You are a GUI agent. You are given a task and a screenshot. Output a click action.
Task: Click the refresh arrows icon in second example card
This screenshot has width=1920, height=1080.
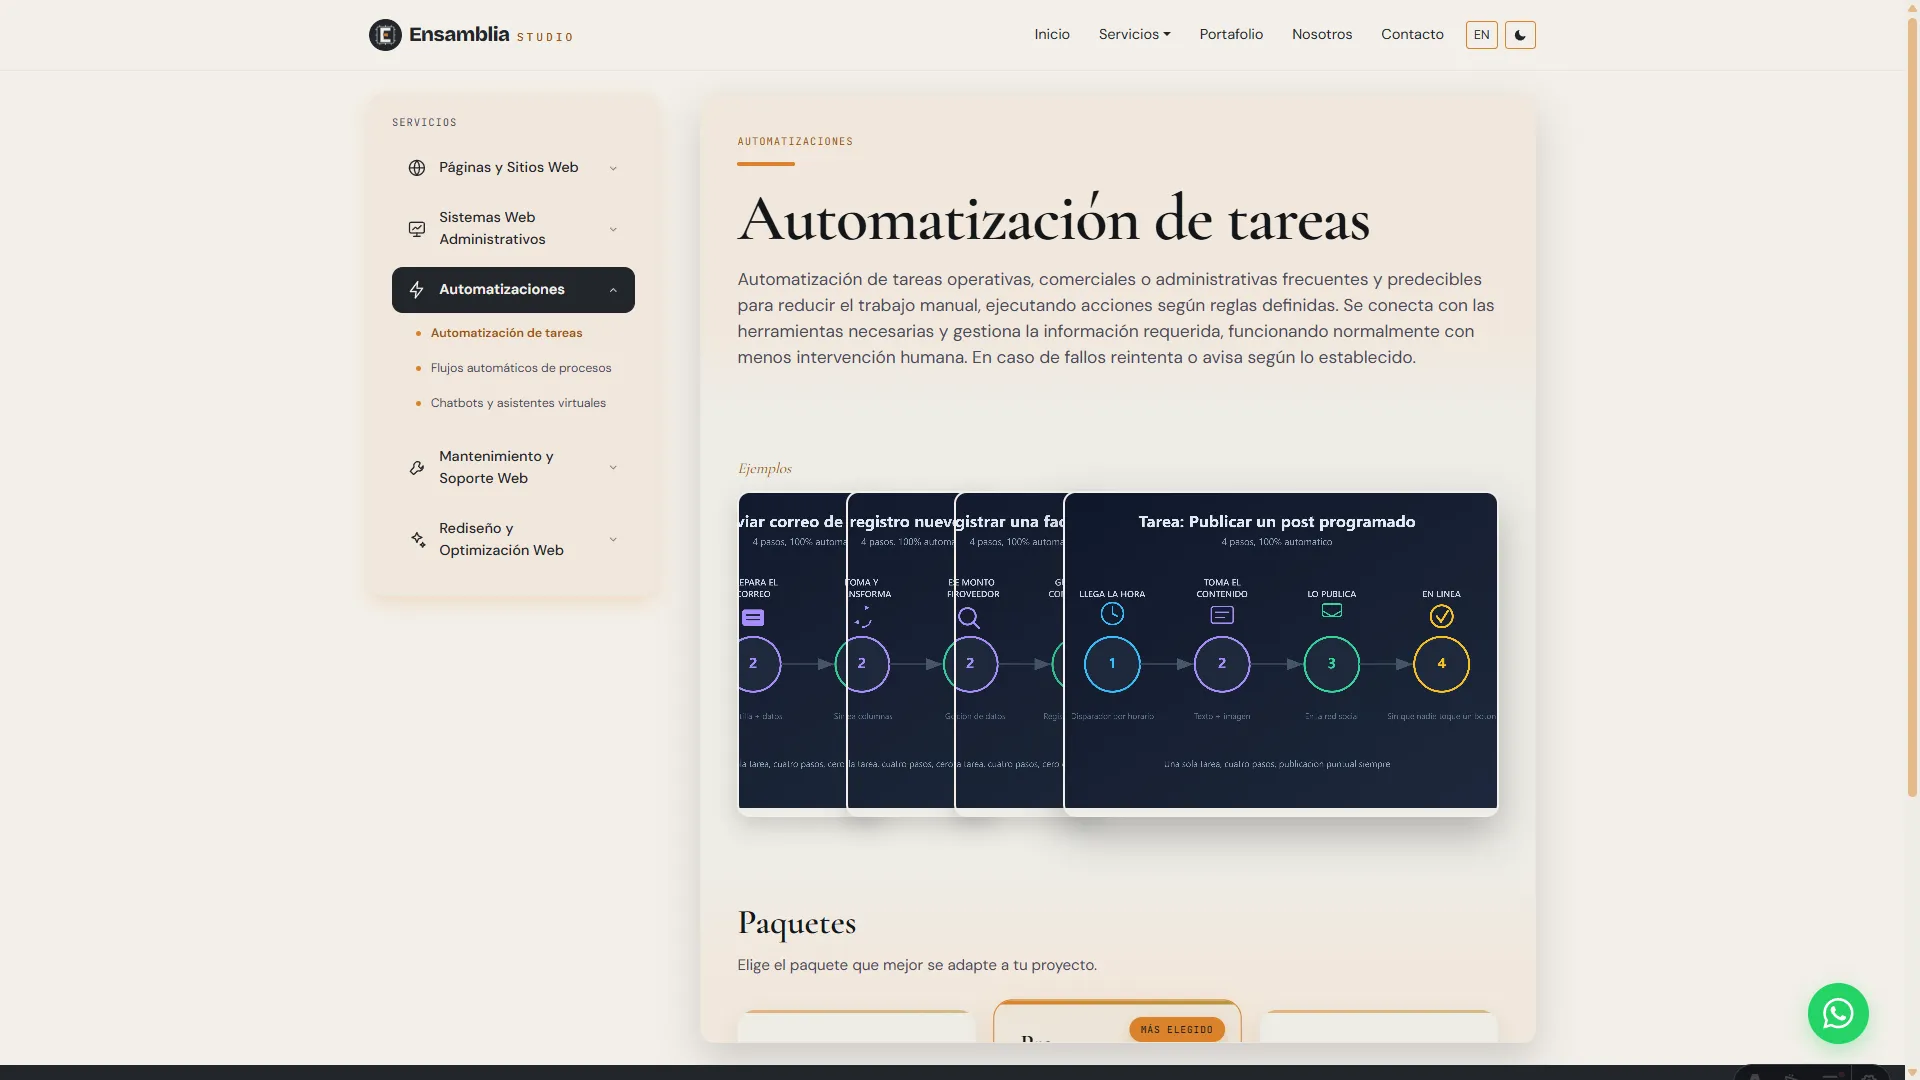coord(863,618)
